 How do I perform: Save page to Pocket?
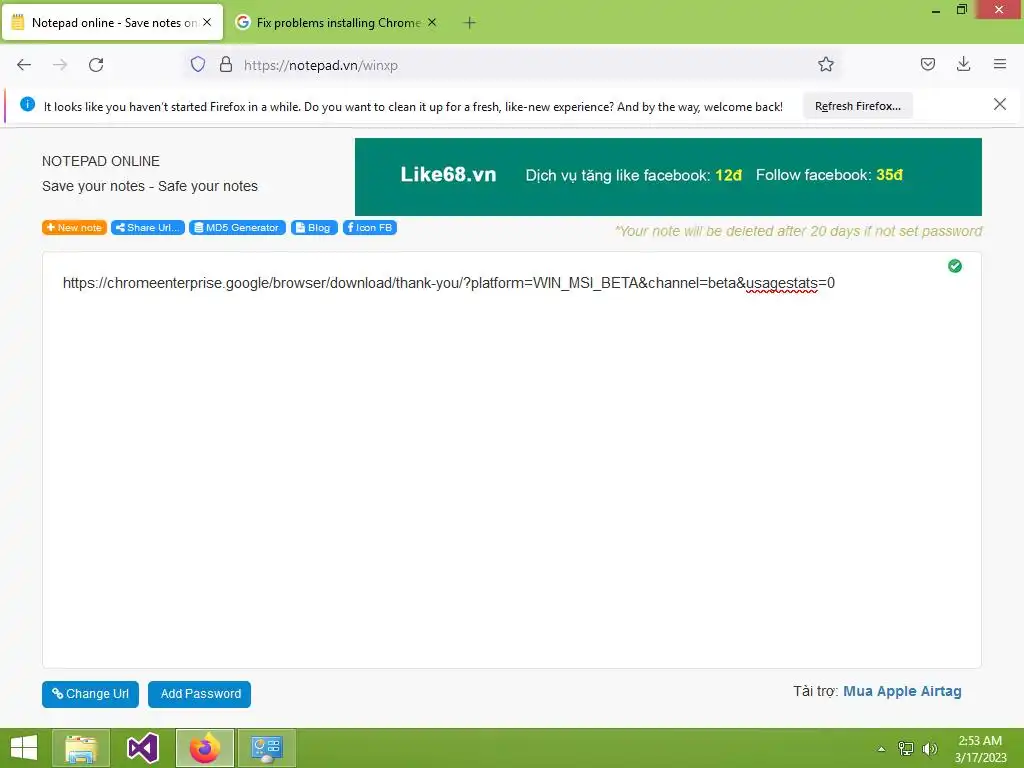coord(927,64)
